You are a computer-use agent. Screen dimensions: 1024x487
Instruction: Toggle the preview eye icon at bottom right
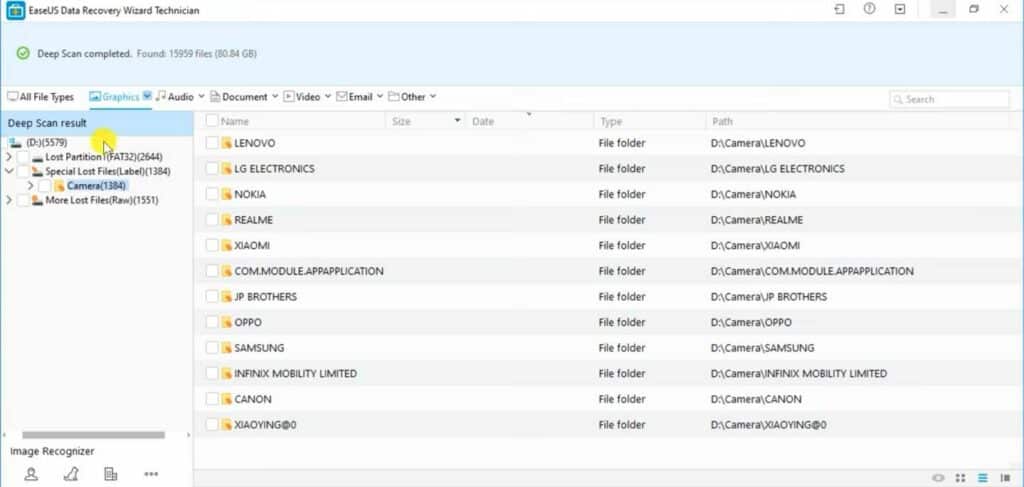coord(938,478)
